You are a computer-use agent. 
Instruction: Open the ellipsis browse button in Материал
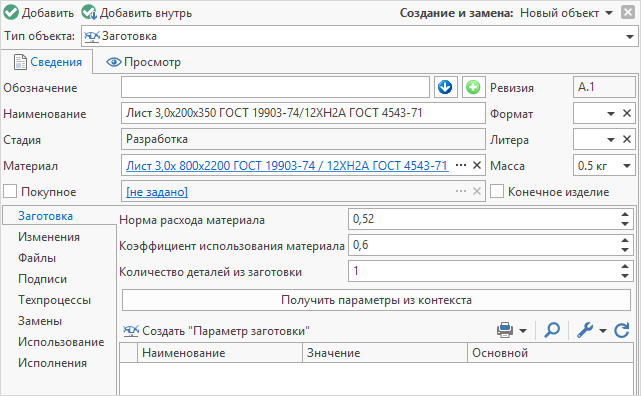click(x=461, y=166)
